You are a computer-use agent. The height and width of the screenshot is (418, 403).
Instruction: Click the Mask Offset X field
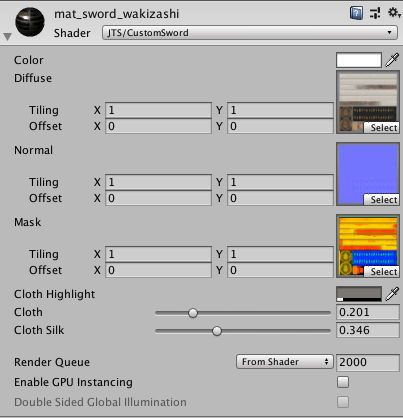(158, 270)
